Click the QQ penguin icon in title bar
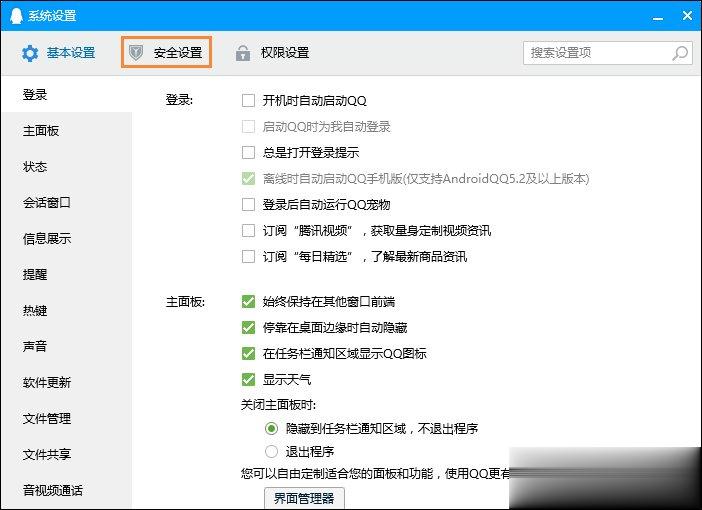Viewport: 702px width, 510px height. (x=16, y=16)
